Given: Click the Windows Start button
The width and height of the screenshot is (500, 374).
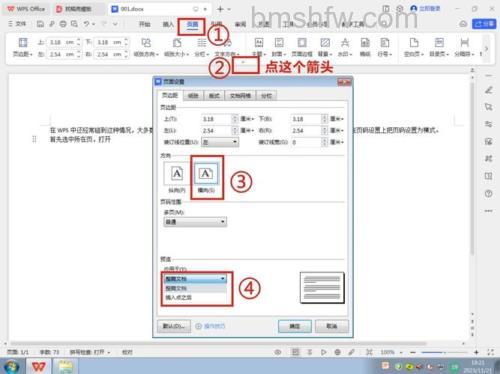Looking at the screenshot, I should [x=11, y=367].
